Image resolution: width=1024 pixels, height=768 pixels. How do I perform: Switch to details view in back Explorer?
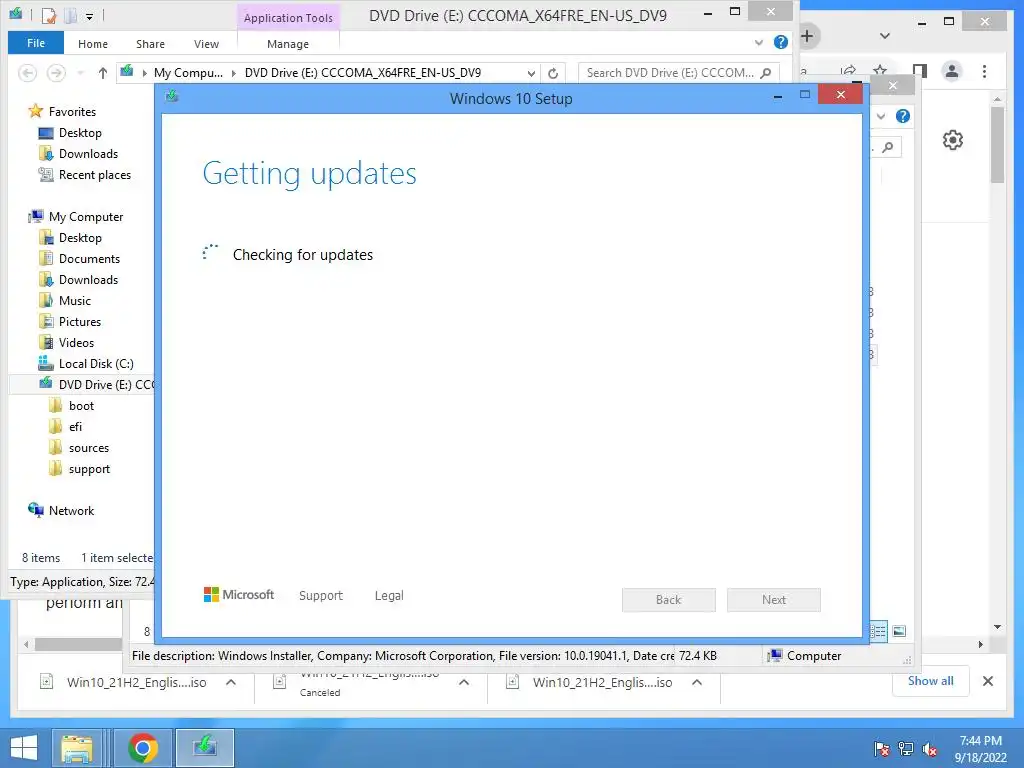click(x=878, y=631)
